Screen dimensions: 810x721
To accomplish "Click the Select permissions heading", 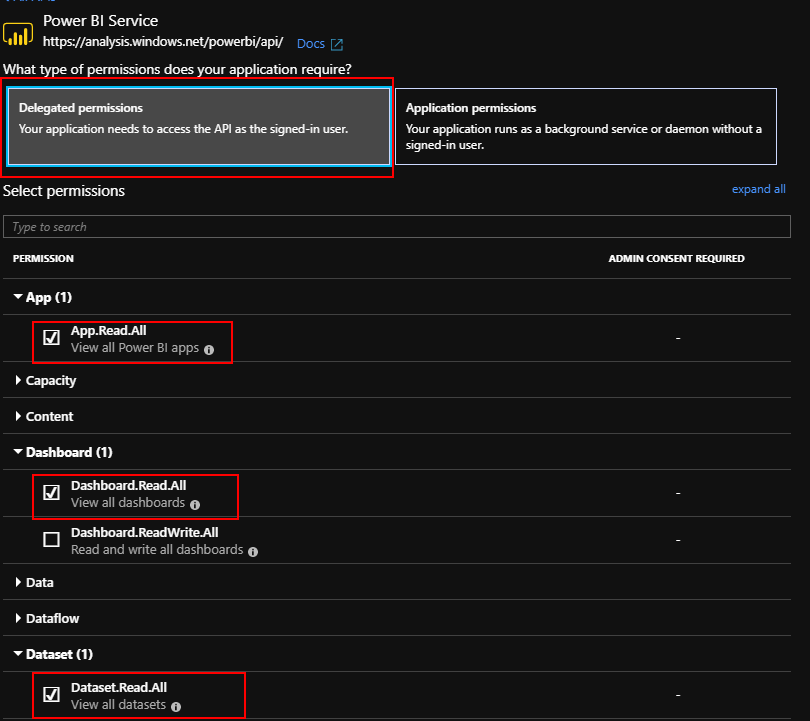I will 64,191.
